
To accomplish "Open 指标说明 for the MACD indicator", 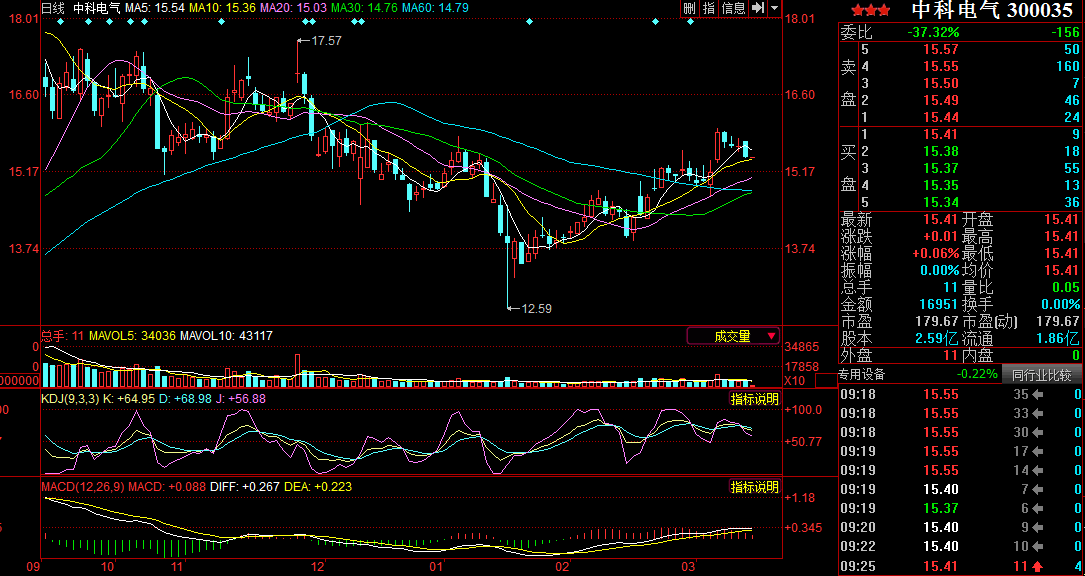I will 754,487.
